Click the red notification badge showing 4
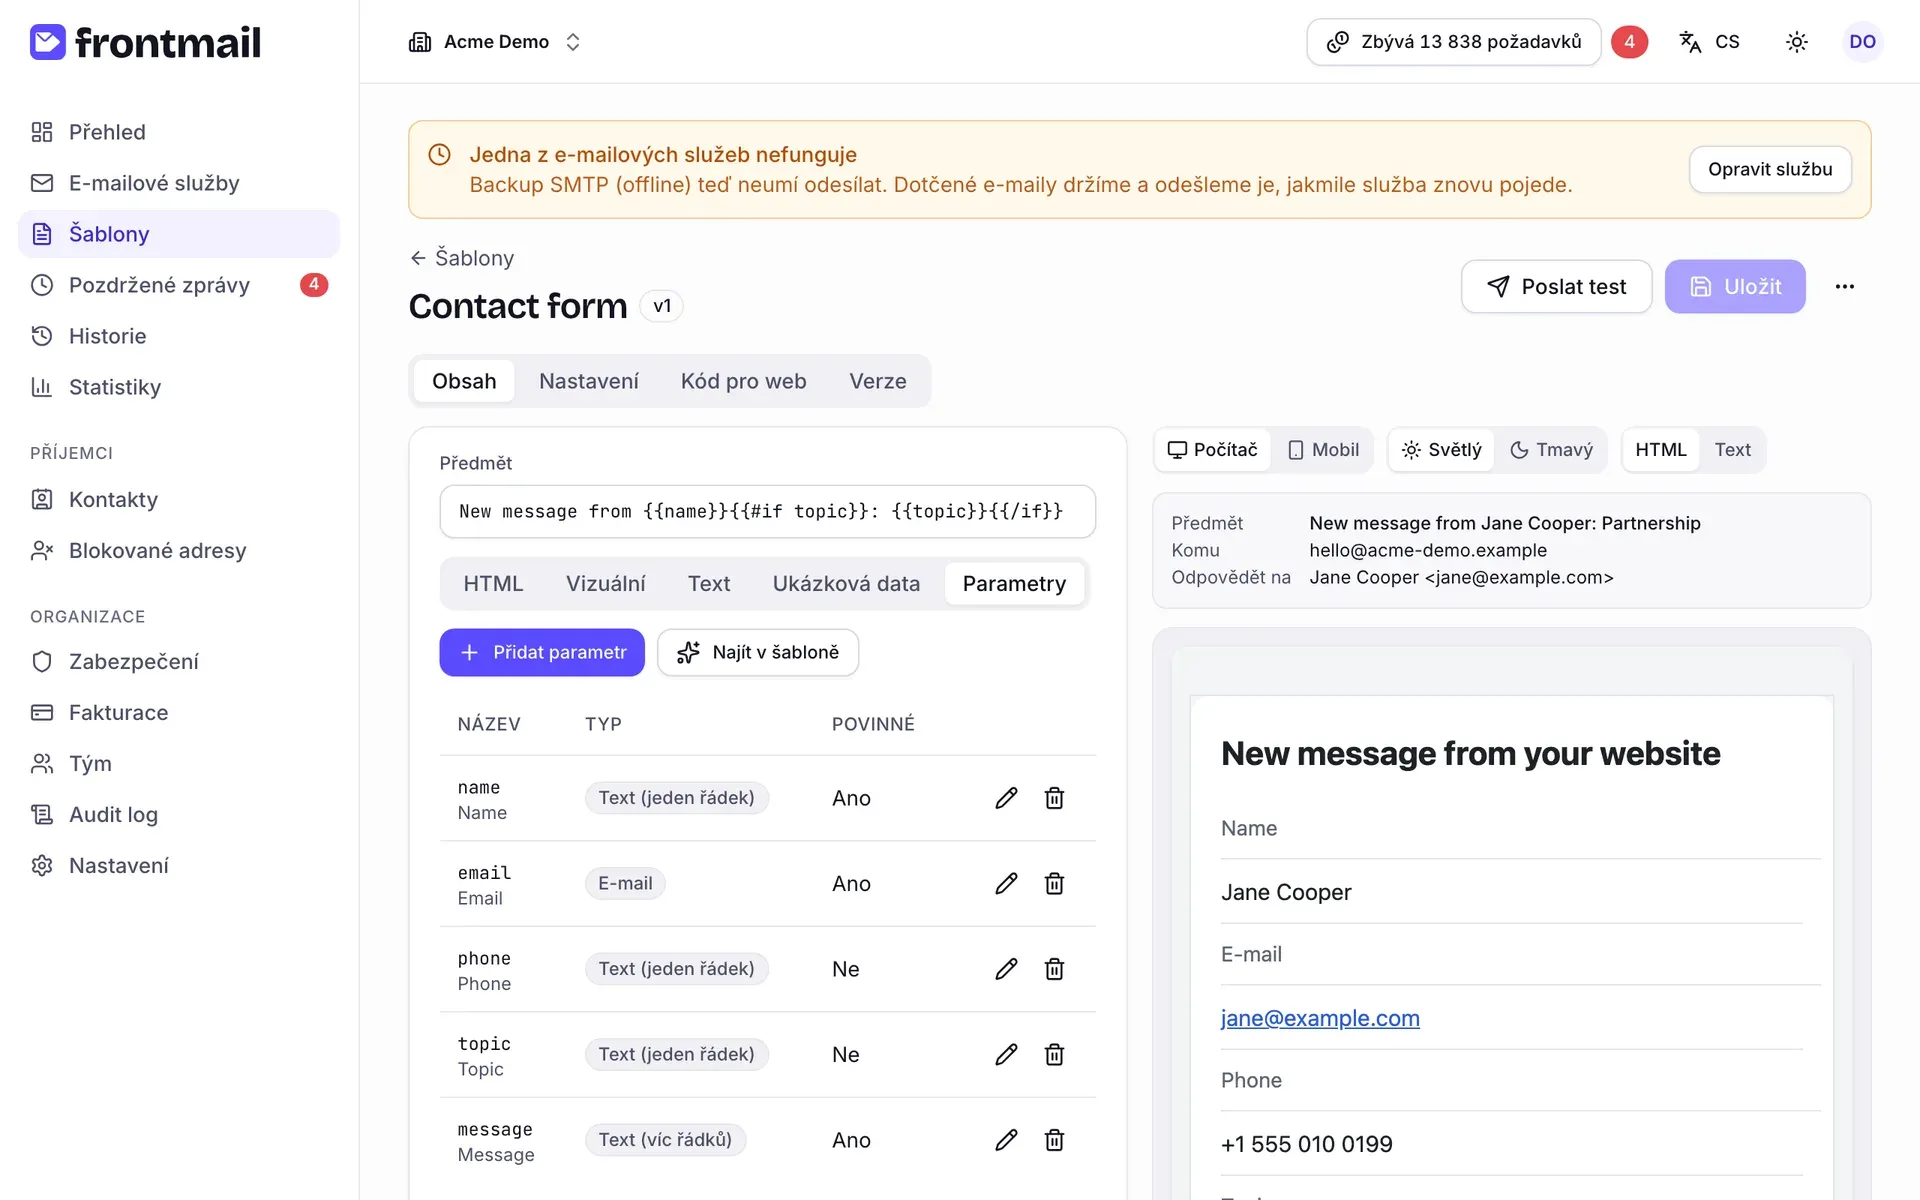This screenshot has height=1200, width=1920. (1629, 42)
